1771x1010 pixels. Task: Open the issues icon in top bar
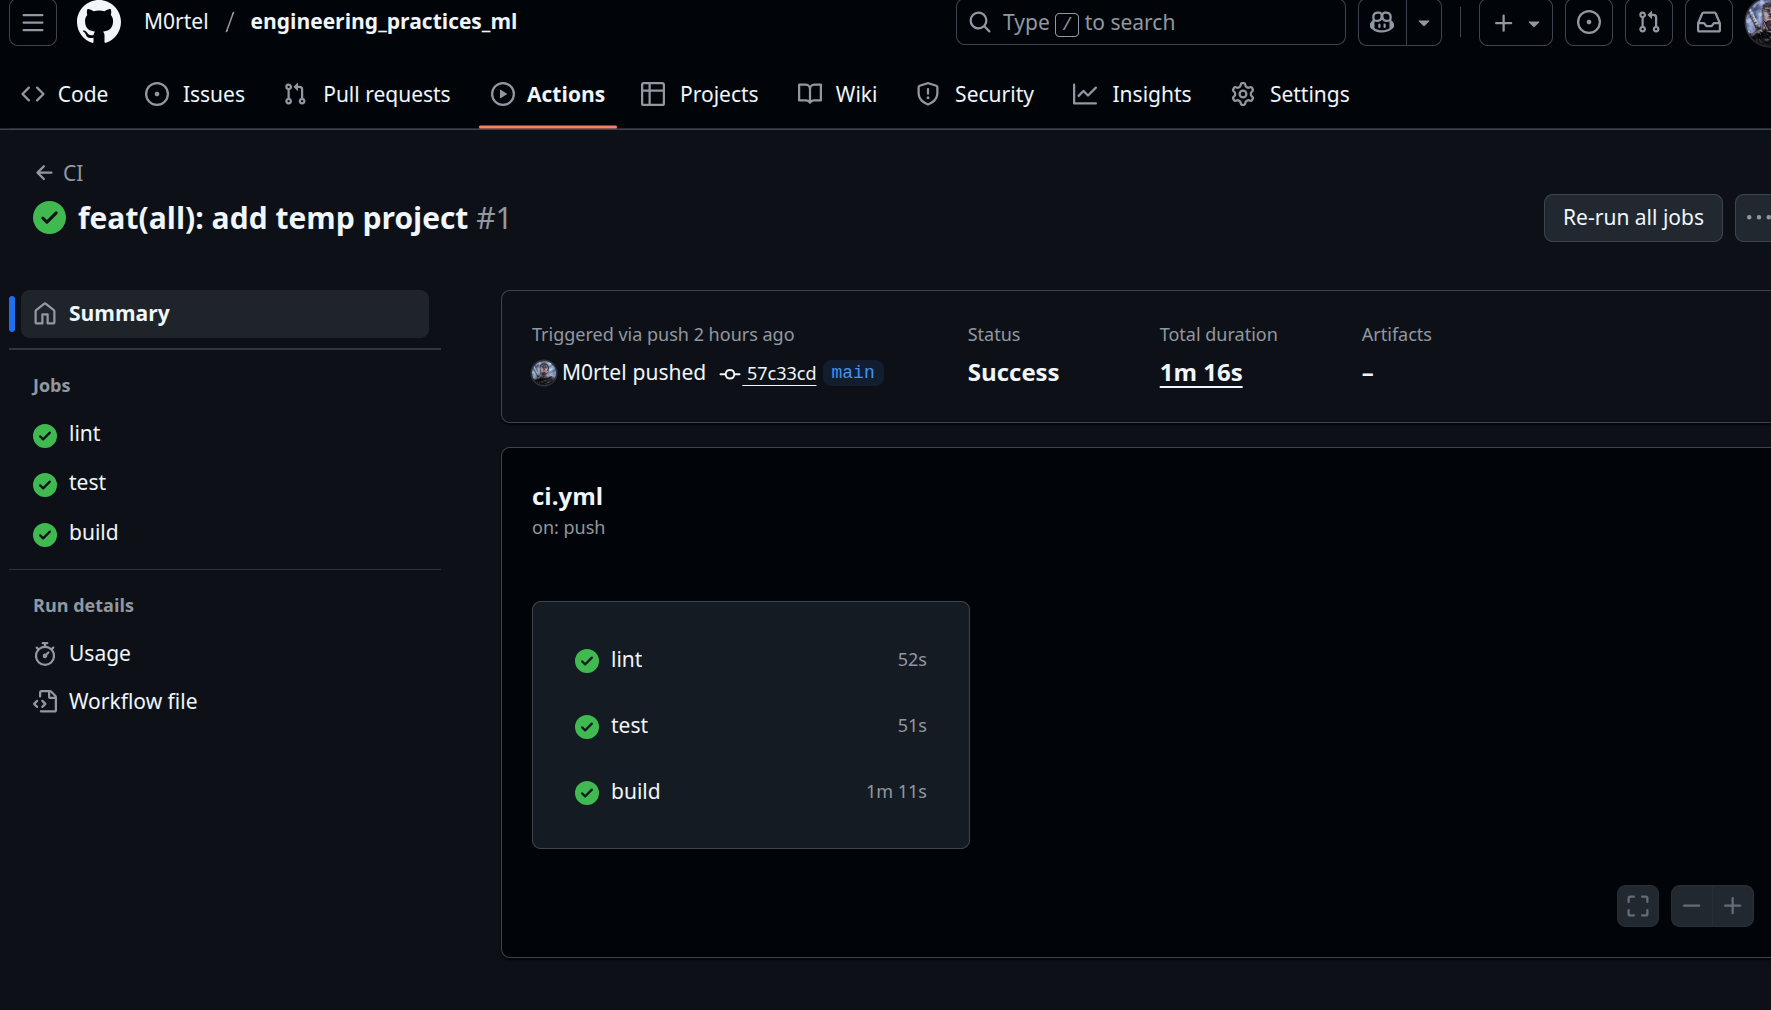1588,22
